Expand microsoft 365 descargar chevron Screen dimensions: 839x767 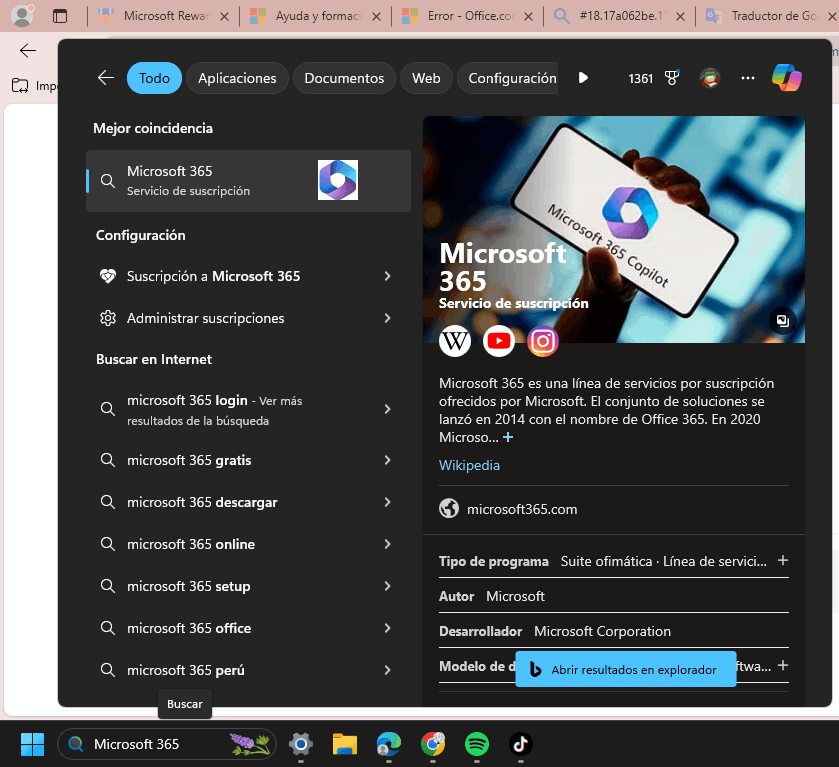tap(387, 502)
